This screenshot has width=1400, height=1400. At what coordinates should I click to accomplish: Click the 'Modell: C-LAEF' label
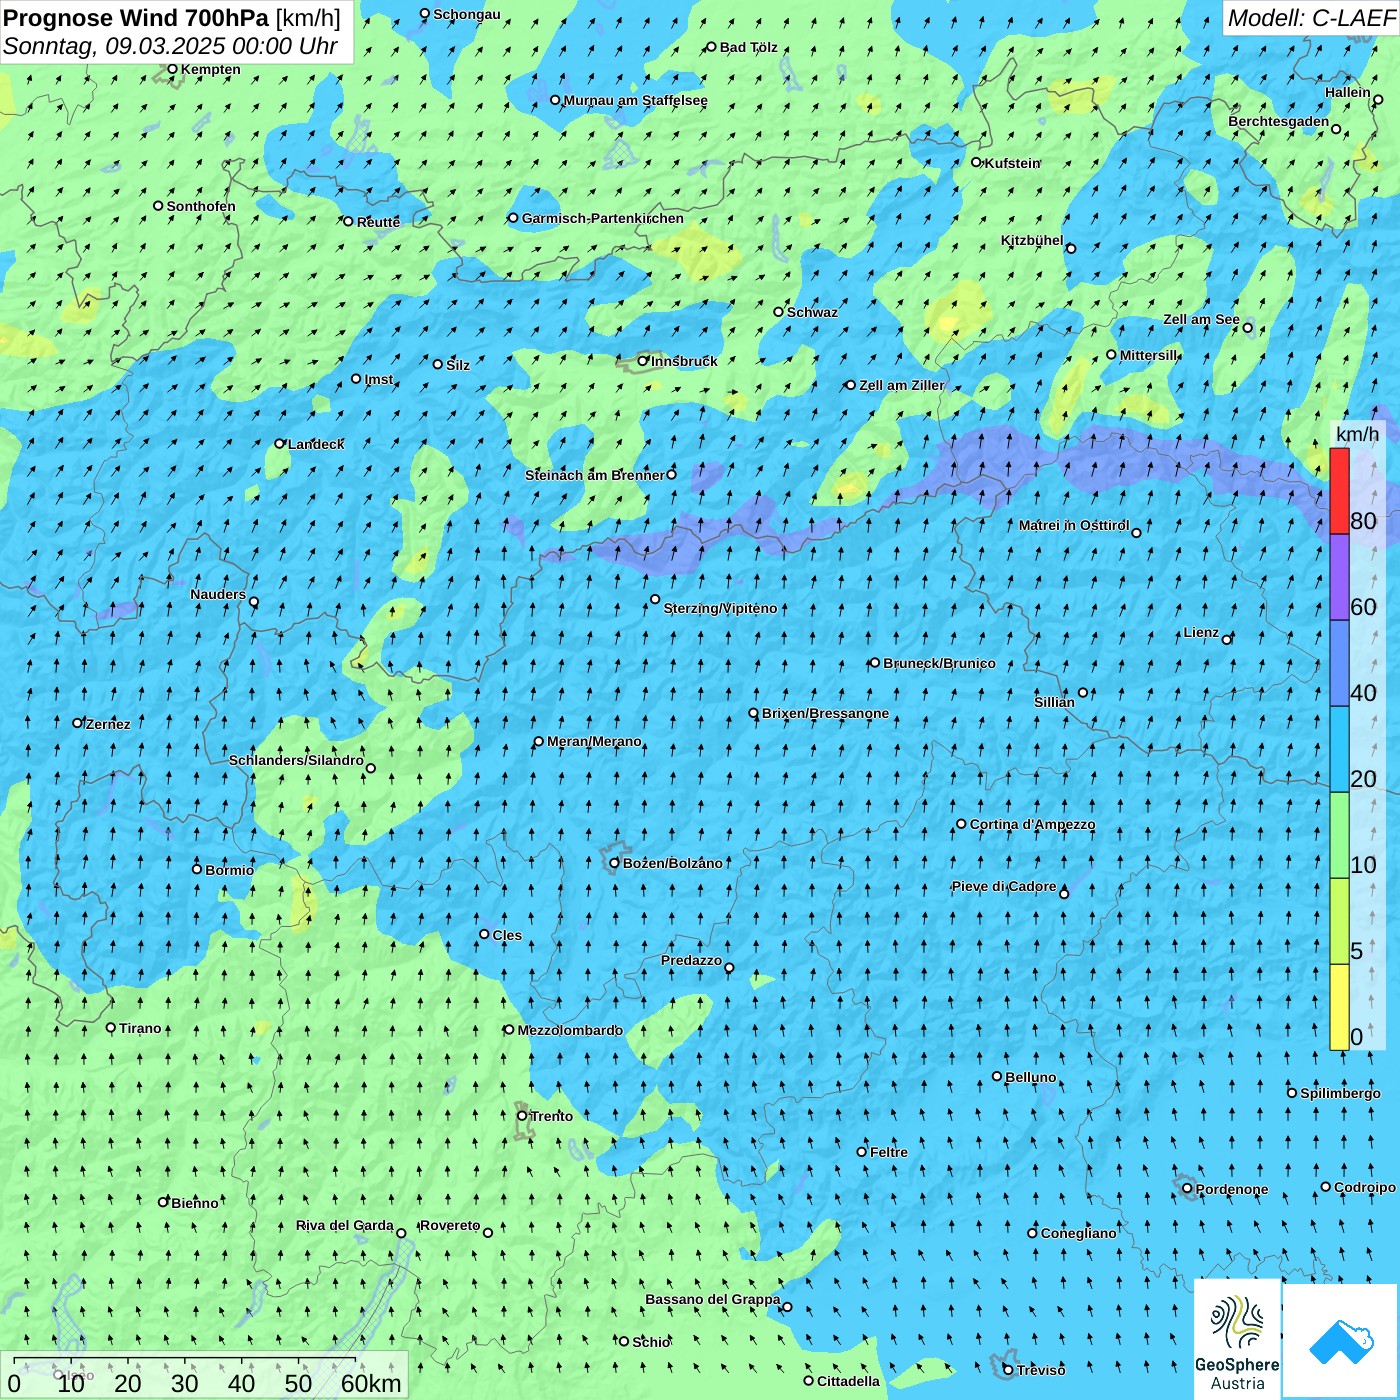(x=1311, y=18)
